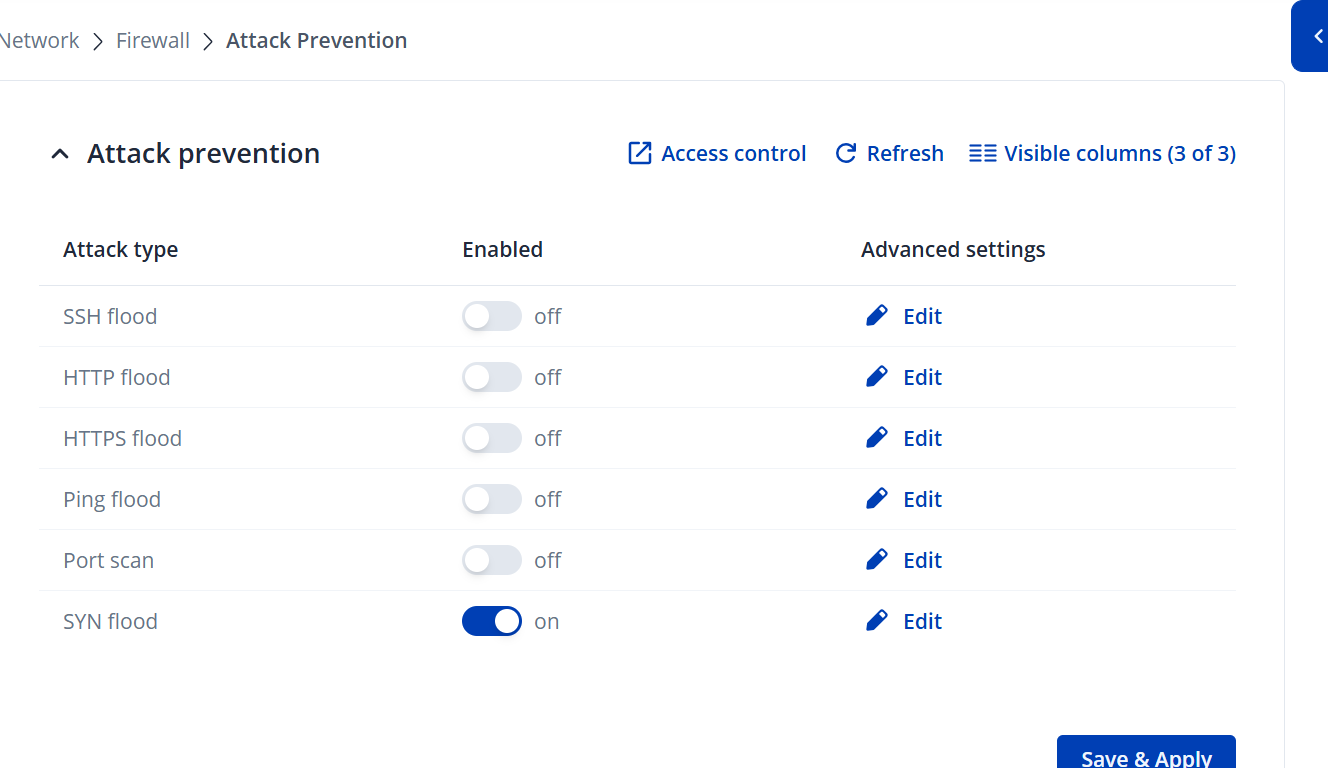Turn on Port scan prevention switch

pyautogui.click(x=491, y=560)
